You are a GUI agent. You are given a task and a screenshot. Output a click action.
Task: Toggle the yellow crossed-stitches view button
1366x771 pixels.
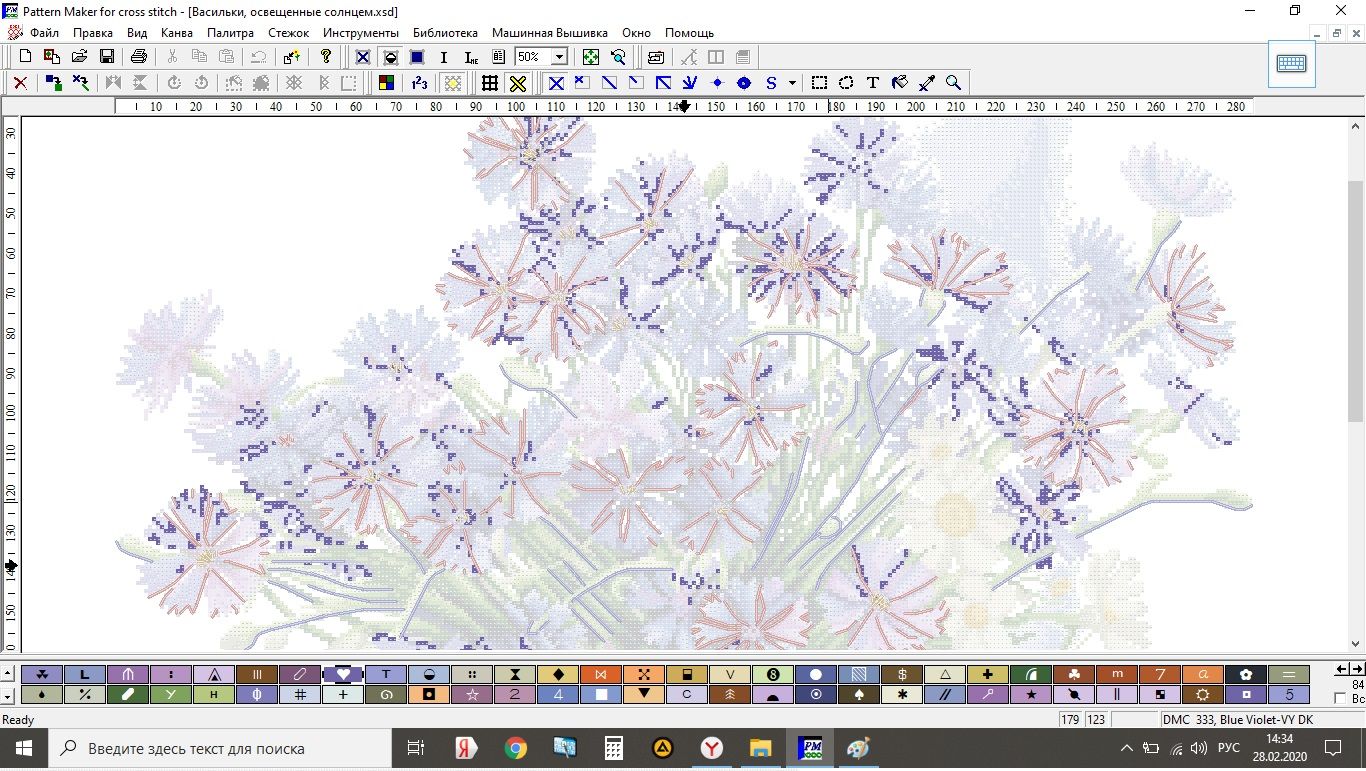tap(517, 83)
